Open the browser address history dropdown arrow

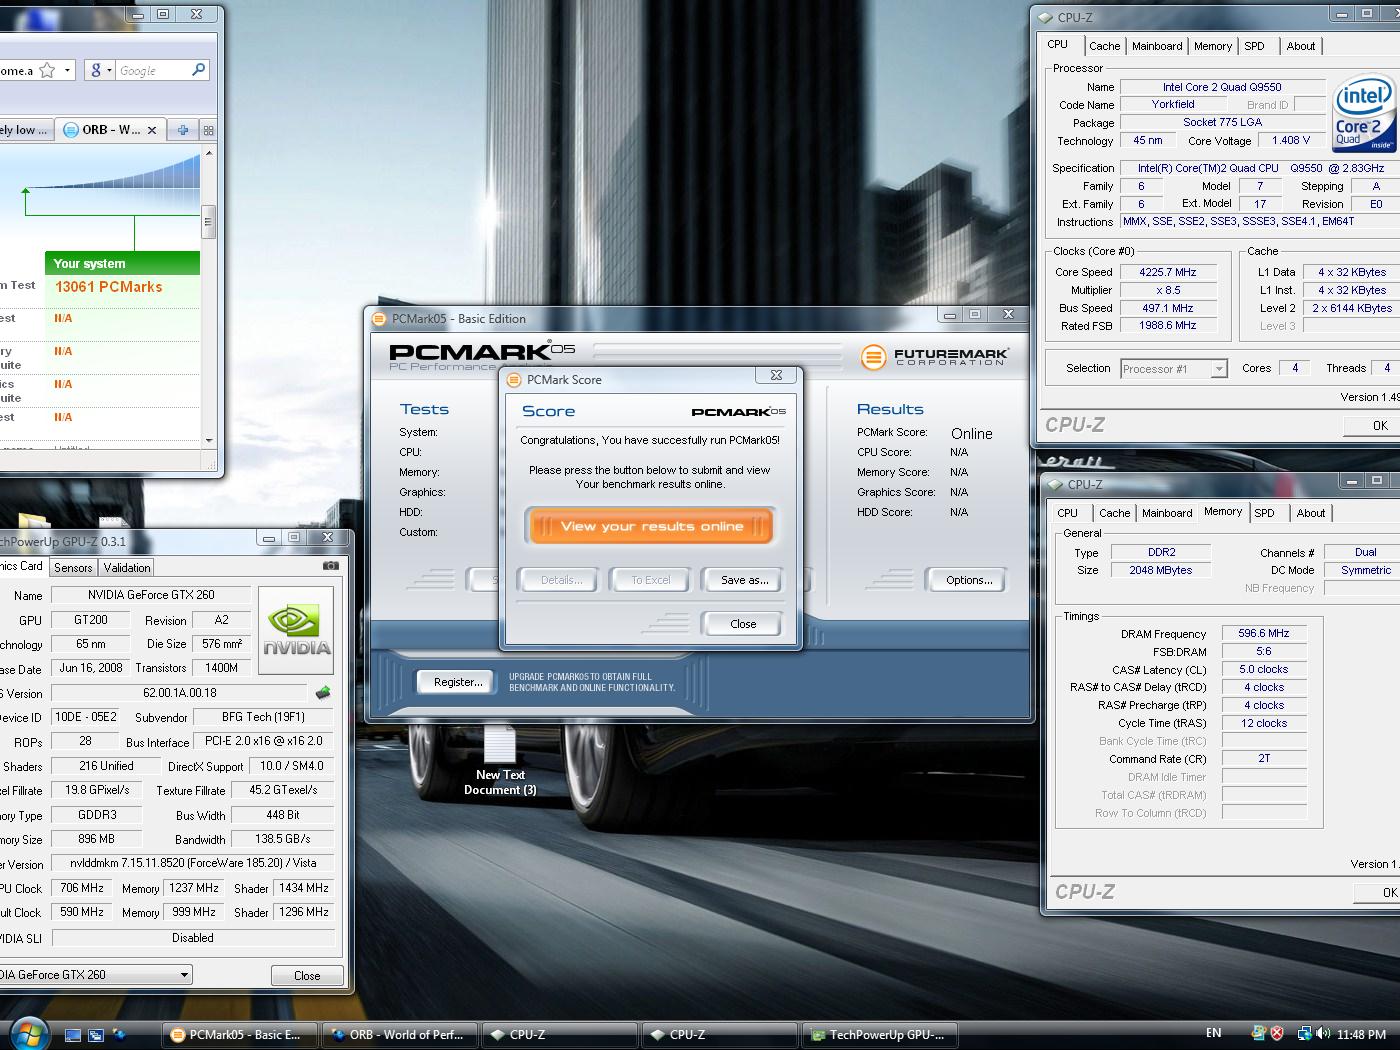coord(67,70)
